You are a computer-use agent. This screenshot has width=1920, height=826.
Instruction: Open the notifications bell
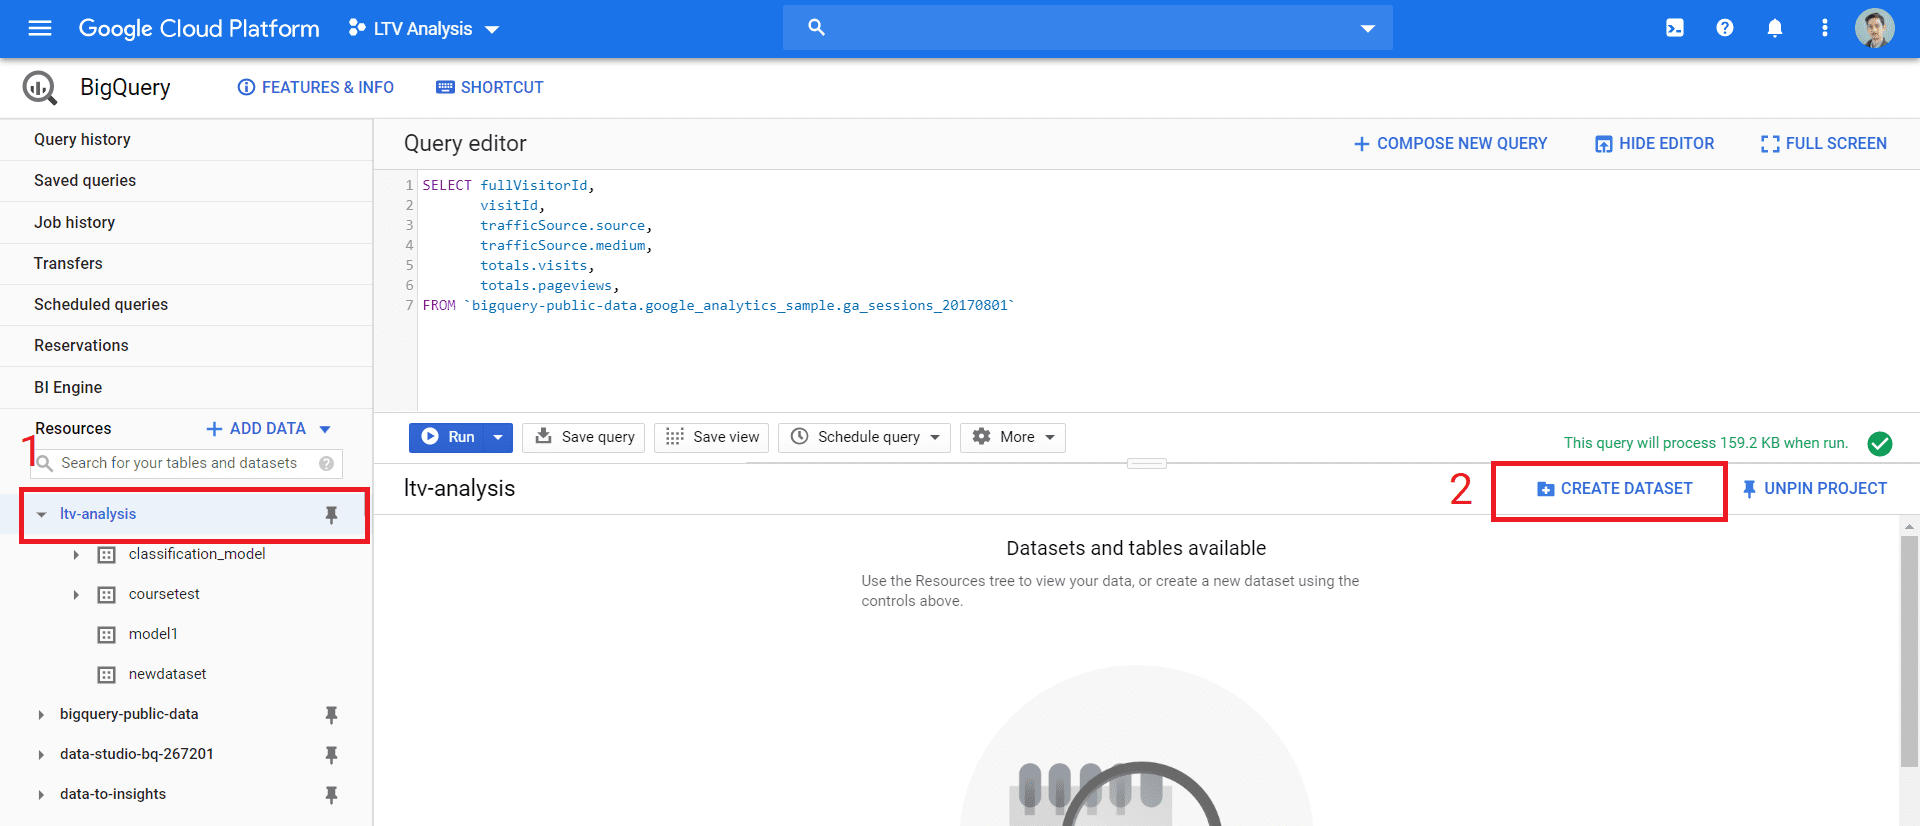point(1775,28)
